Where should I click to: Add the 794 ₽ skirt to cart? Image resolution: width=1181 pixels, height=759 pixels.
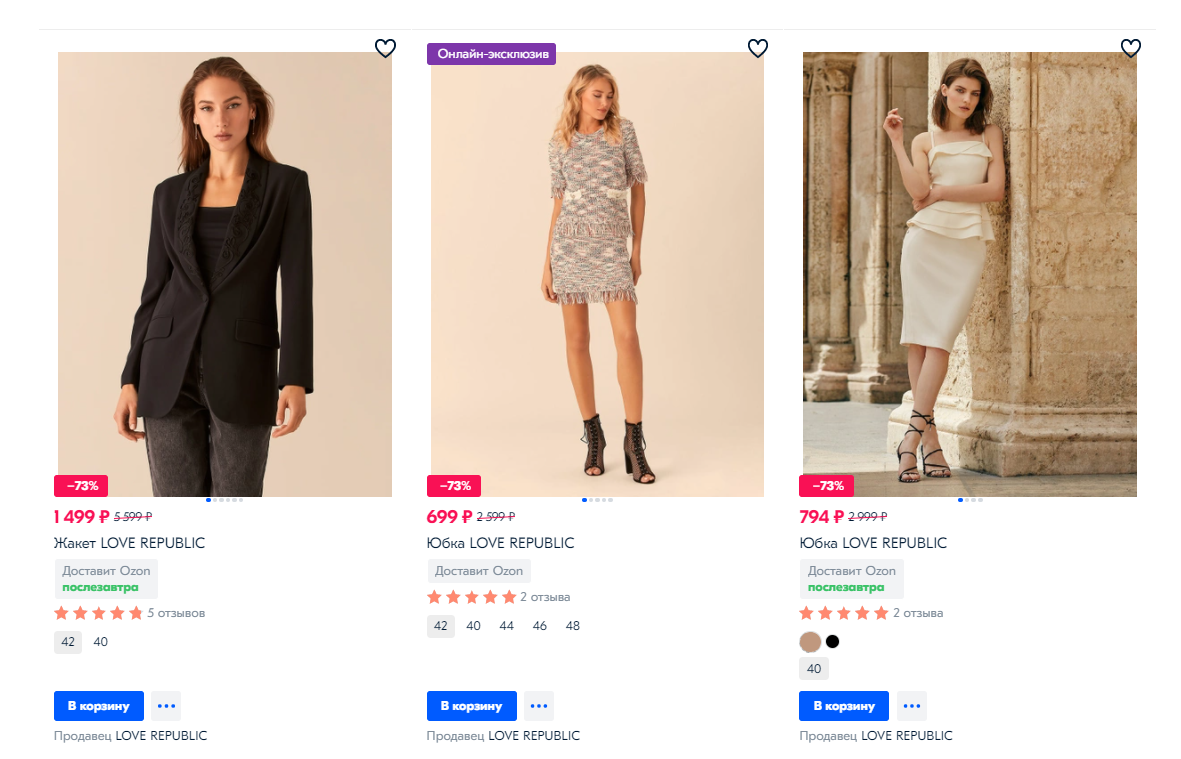click(844, 706)
